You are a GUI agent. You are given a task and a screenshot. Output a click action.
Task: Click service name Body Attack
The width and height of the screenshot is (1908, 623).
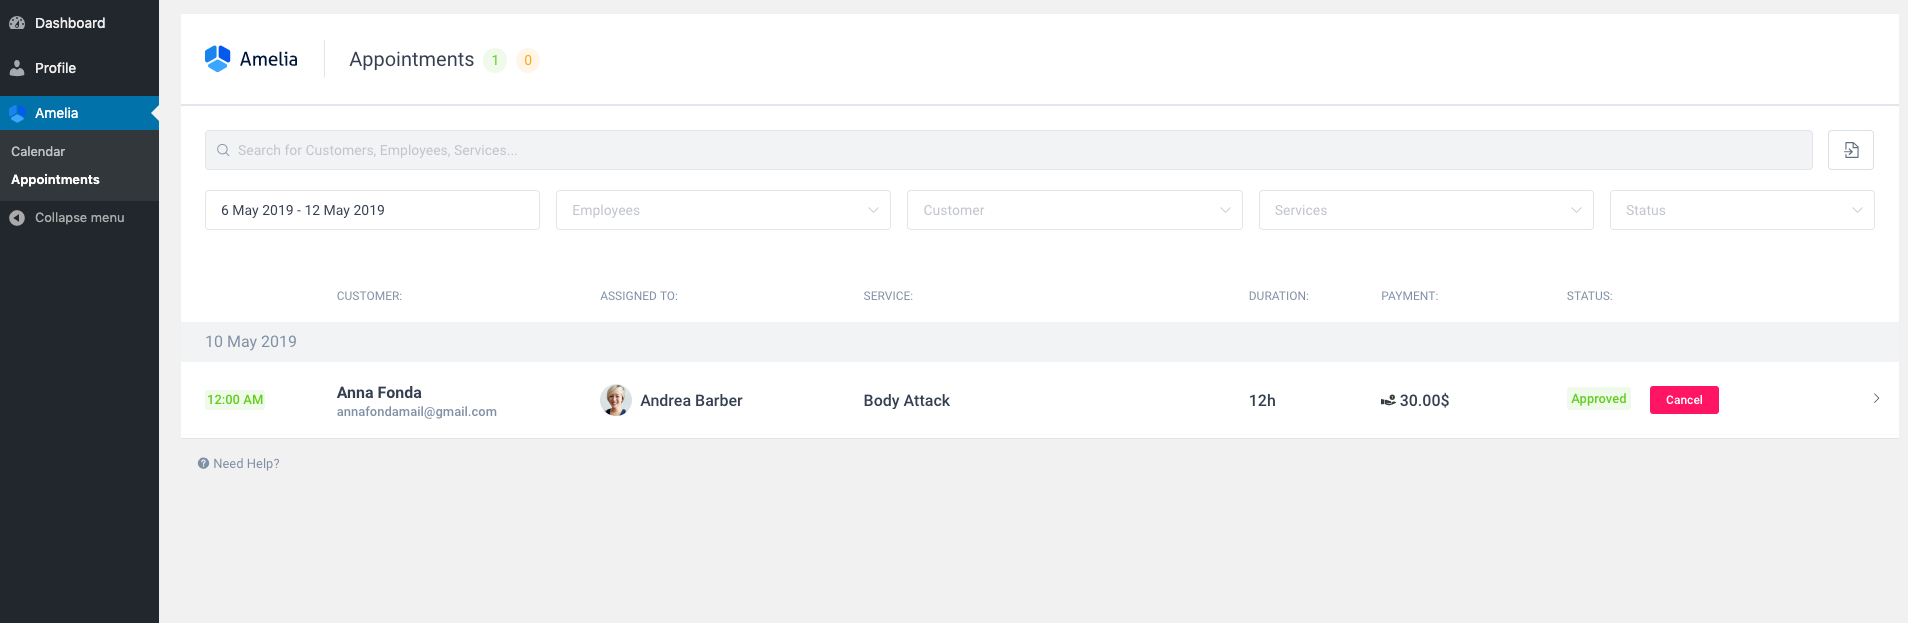(907, 400)
